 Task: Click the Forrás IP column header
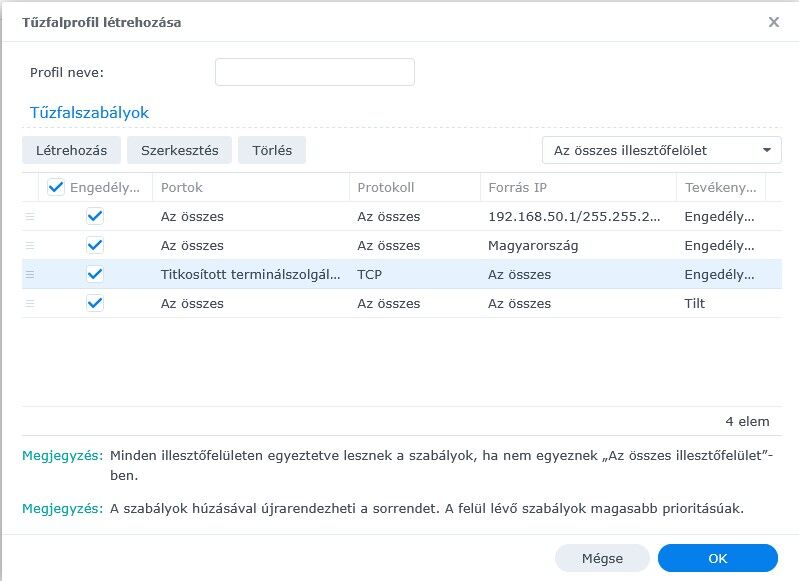[578, 188]
